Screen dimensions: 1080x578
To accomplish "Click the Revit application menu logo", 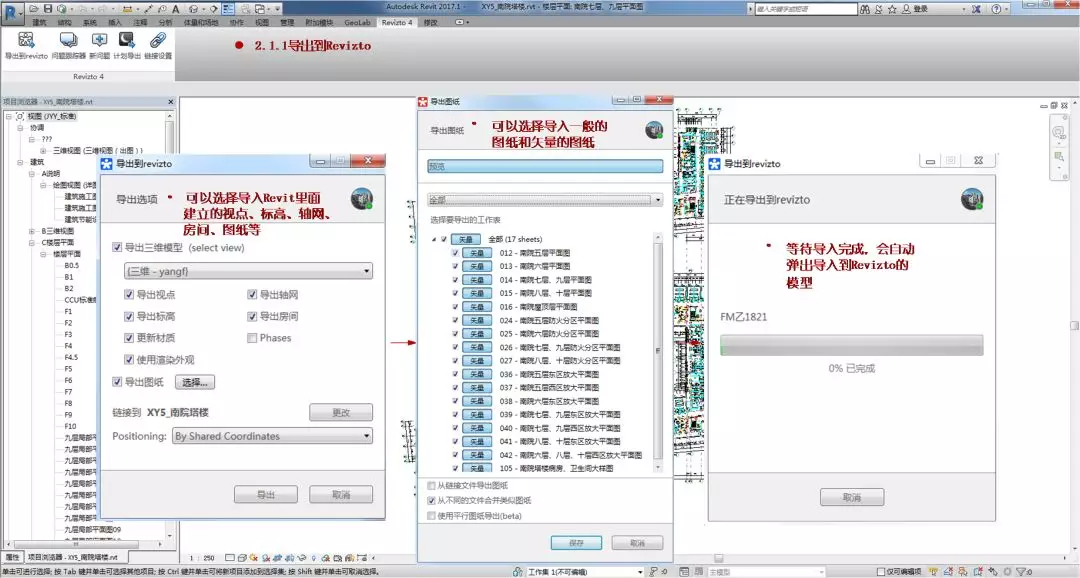I will (12, 10).
